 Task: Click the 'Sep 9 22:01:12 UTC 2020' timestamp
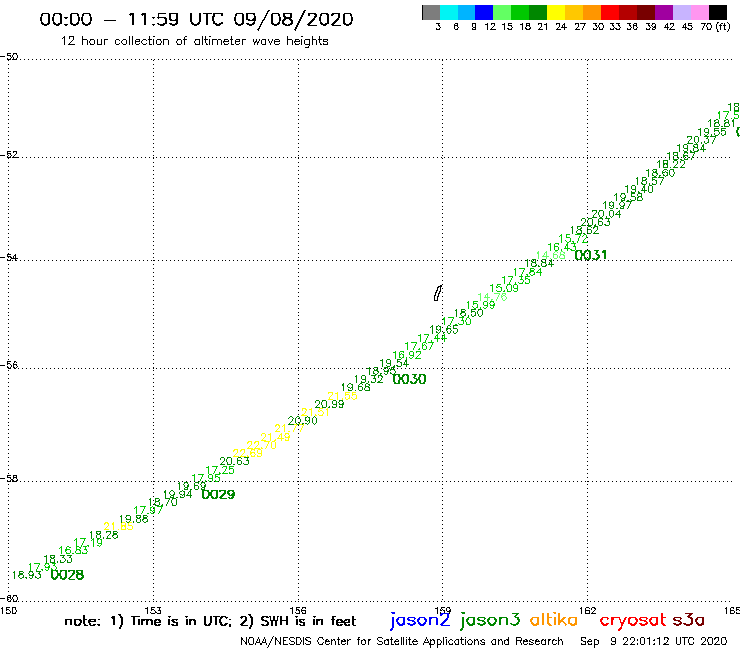coord(654,642)
